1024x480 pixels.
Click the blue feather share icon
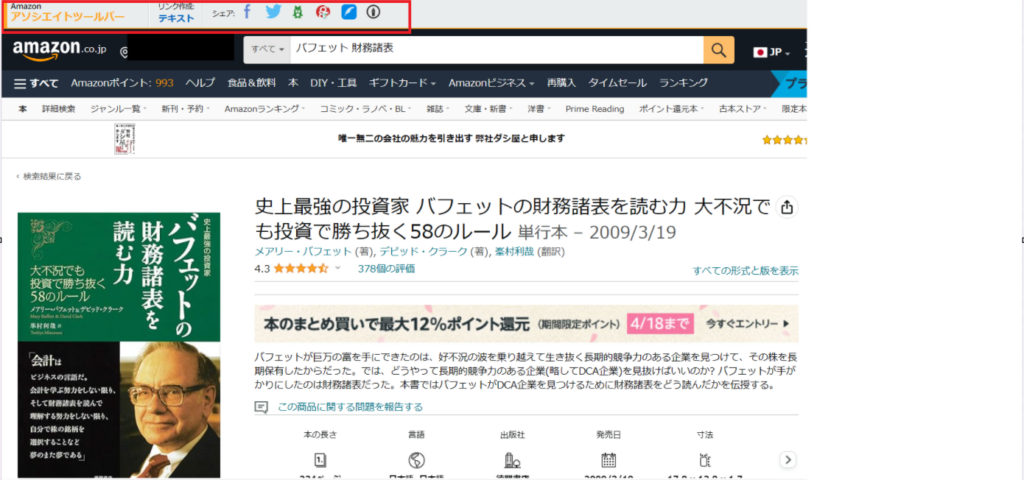coord(349,13)
